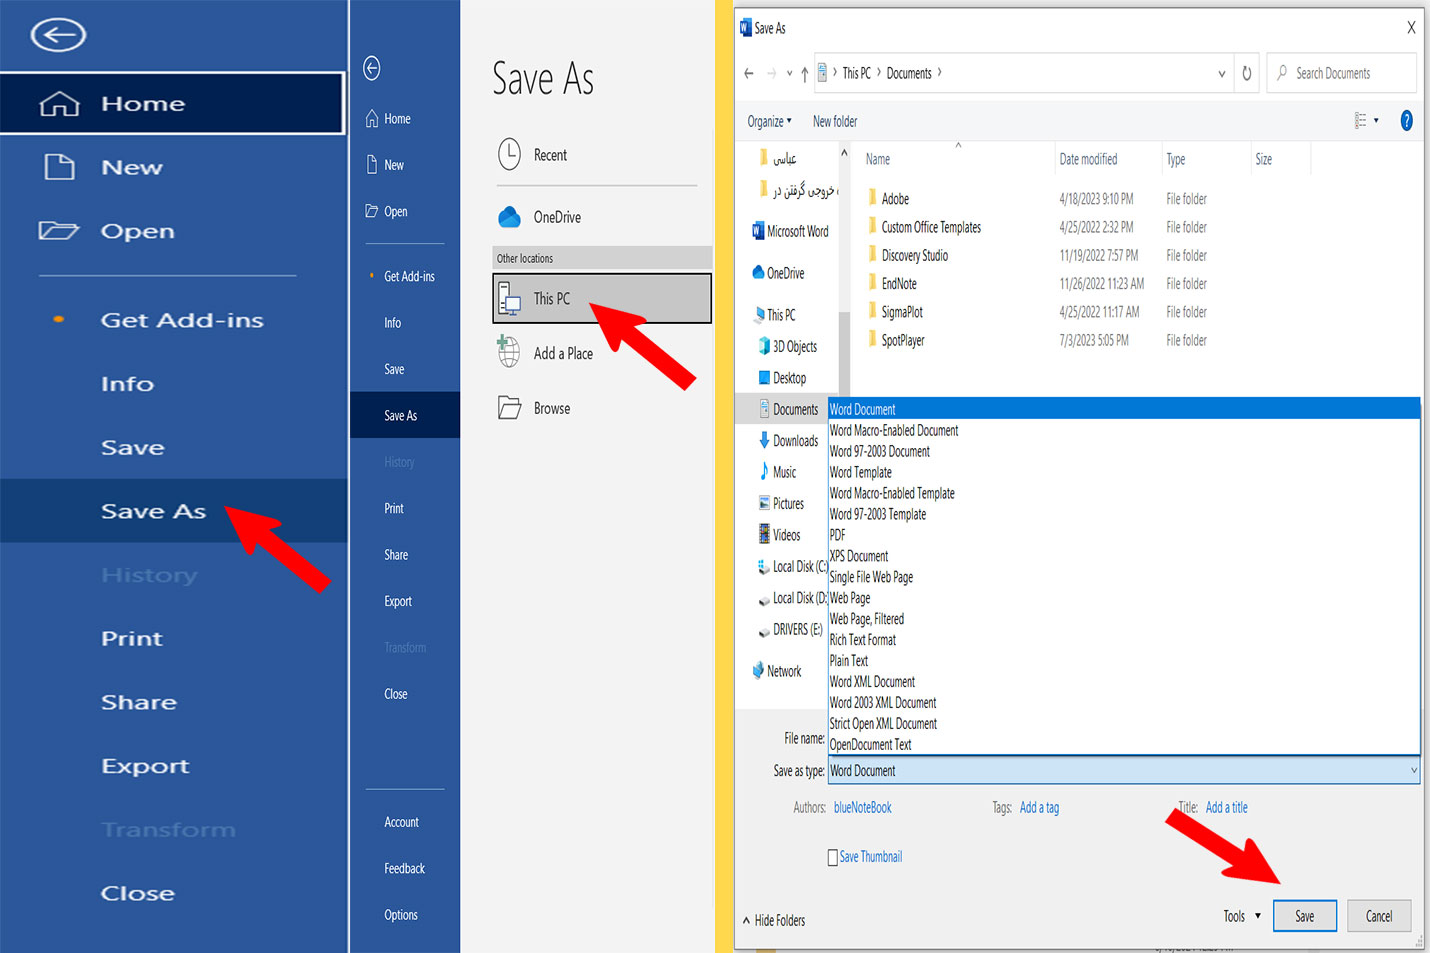Click Account in the compact backstage sidebar
Viewport: 1430px width, 953px height.
pos(401,822)
